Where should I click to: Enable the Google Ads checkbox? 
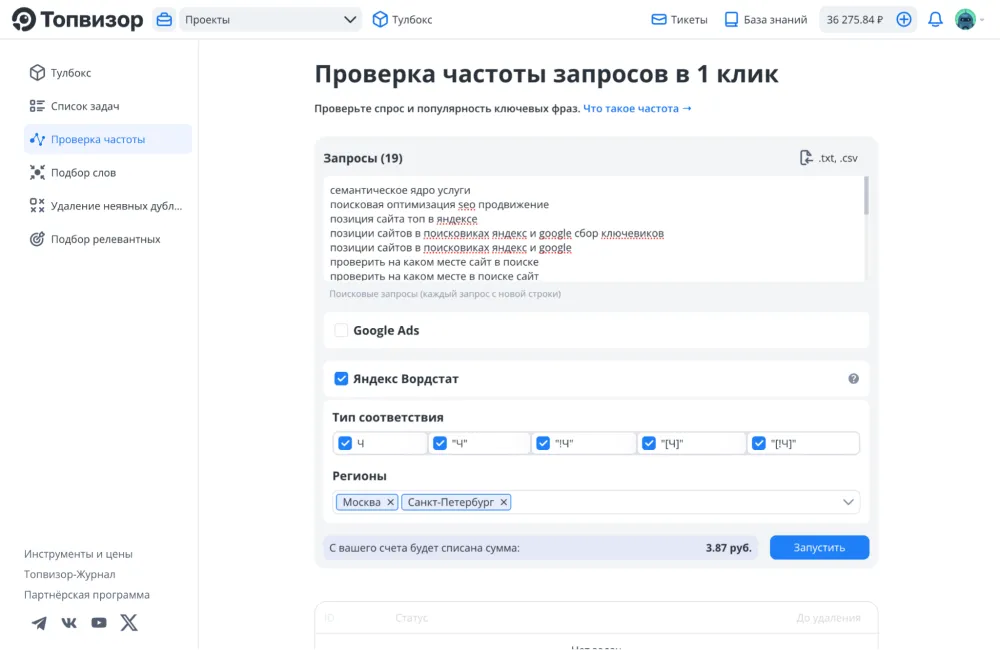point(341,330)
